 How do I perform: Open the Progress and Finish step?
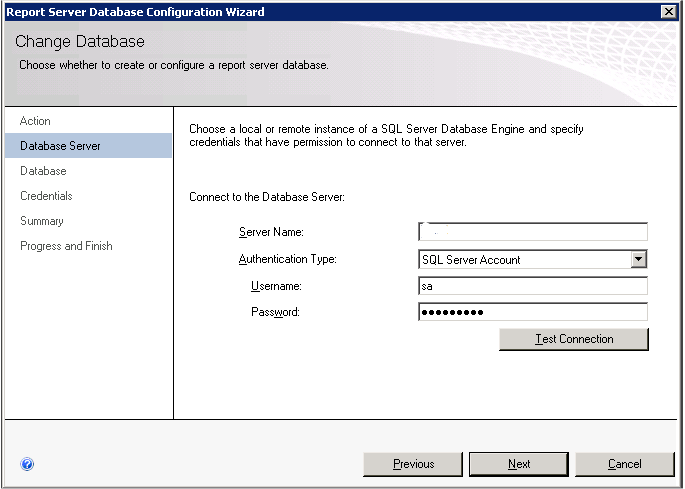pos(66,246)
